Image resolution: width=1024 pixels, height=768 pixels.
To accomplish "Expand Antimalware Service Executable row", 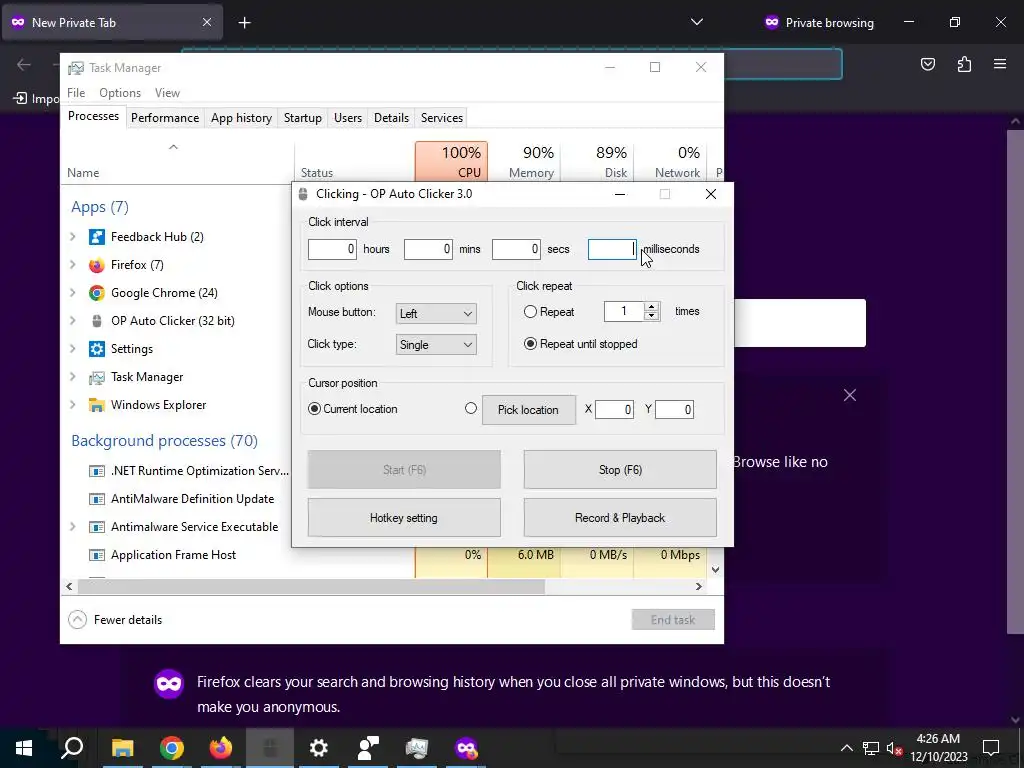I will coord(72,527).
